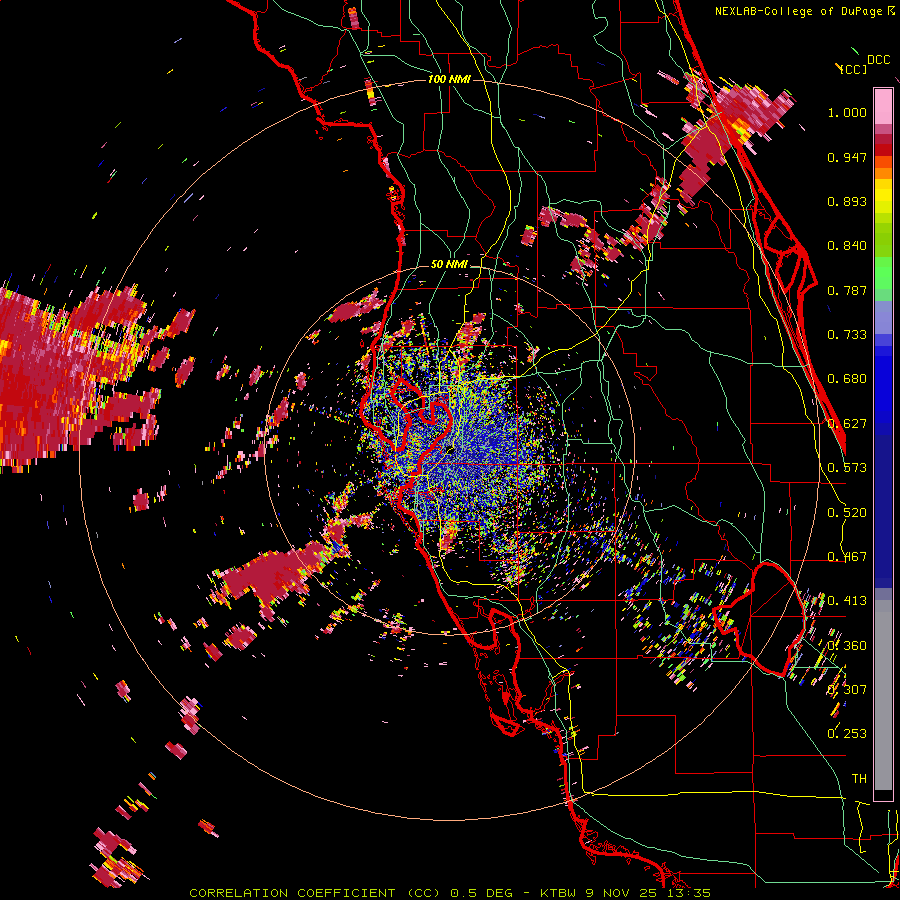Click the 50 NMI range ring label
Image resolution: width=900 pixels, height=900 pixels.
tap(449, 265)
